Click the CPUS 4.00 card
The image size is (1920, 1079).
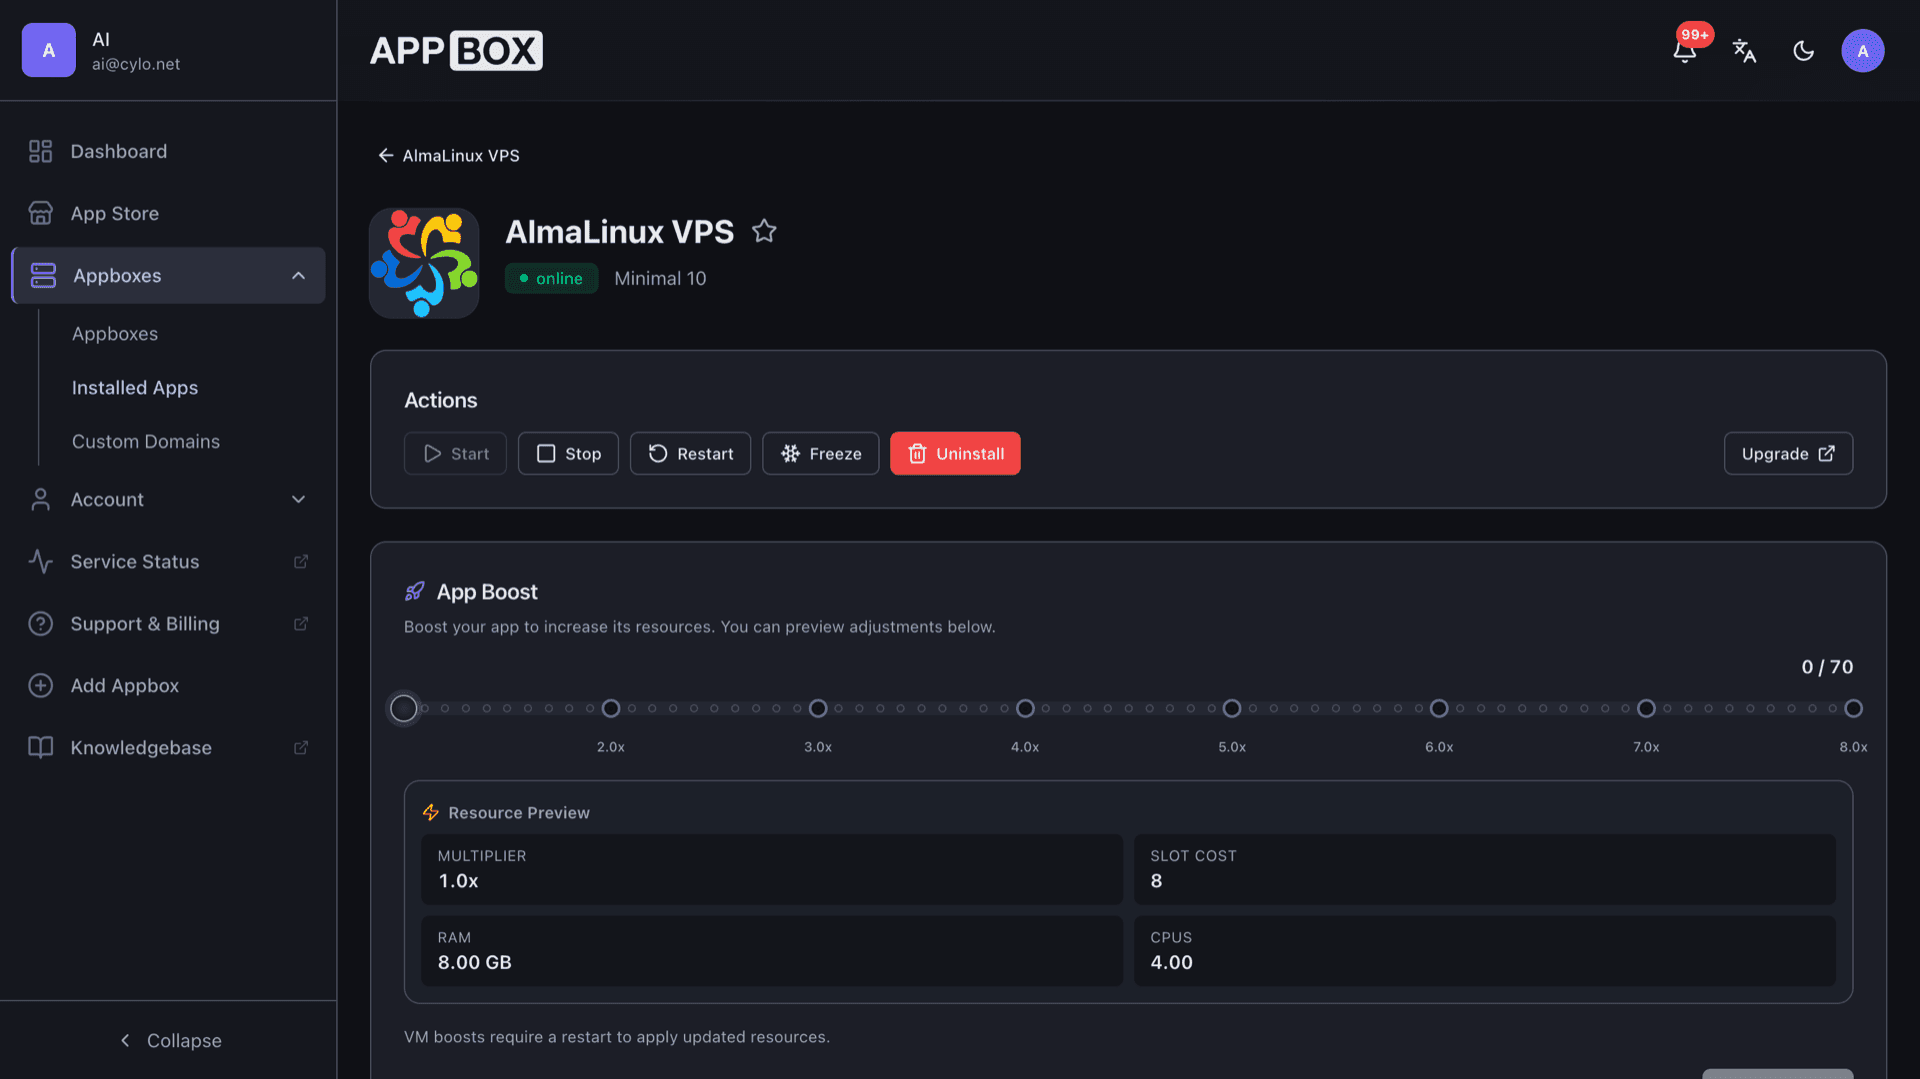(1484, 951)
